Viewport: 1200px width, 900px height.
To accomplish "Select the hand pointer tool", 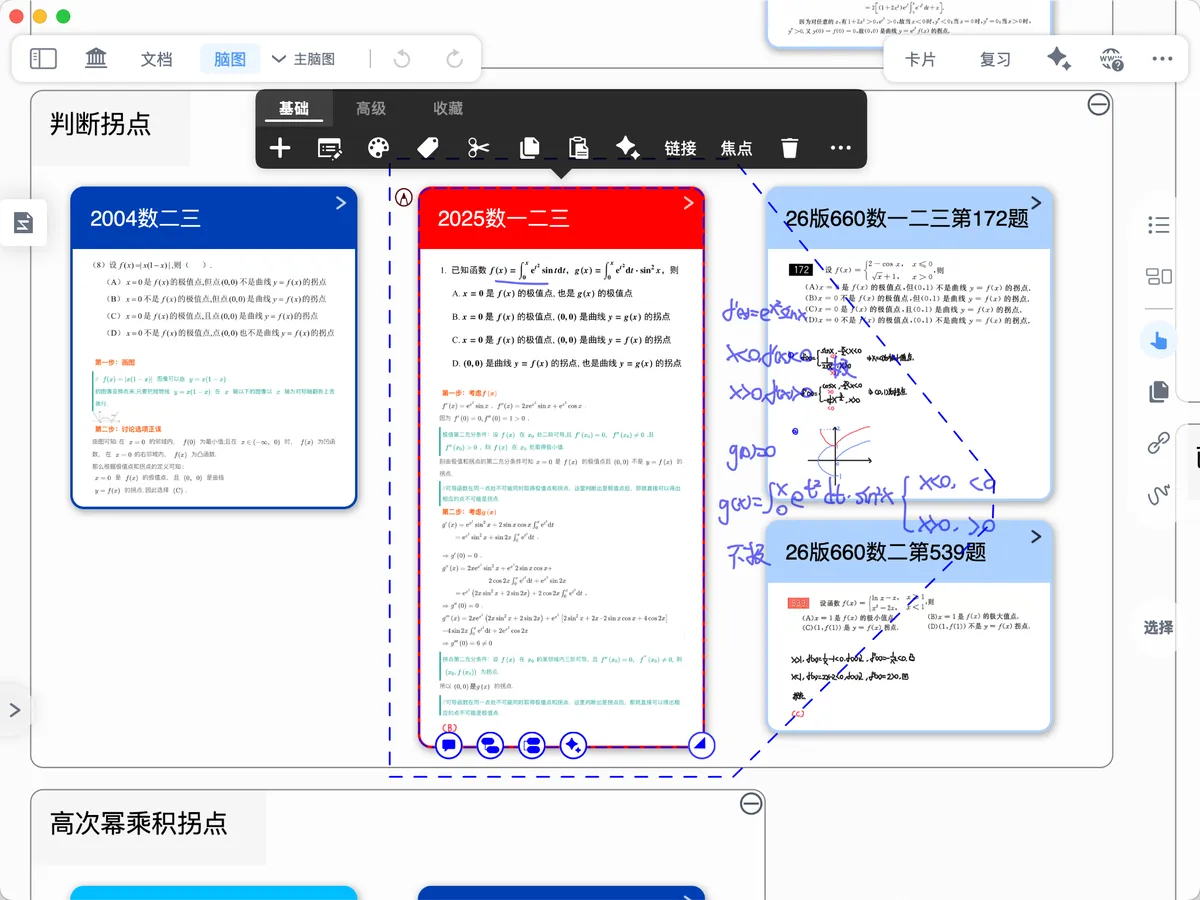I will pos(1159,341).
